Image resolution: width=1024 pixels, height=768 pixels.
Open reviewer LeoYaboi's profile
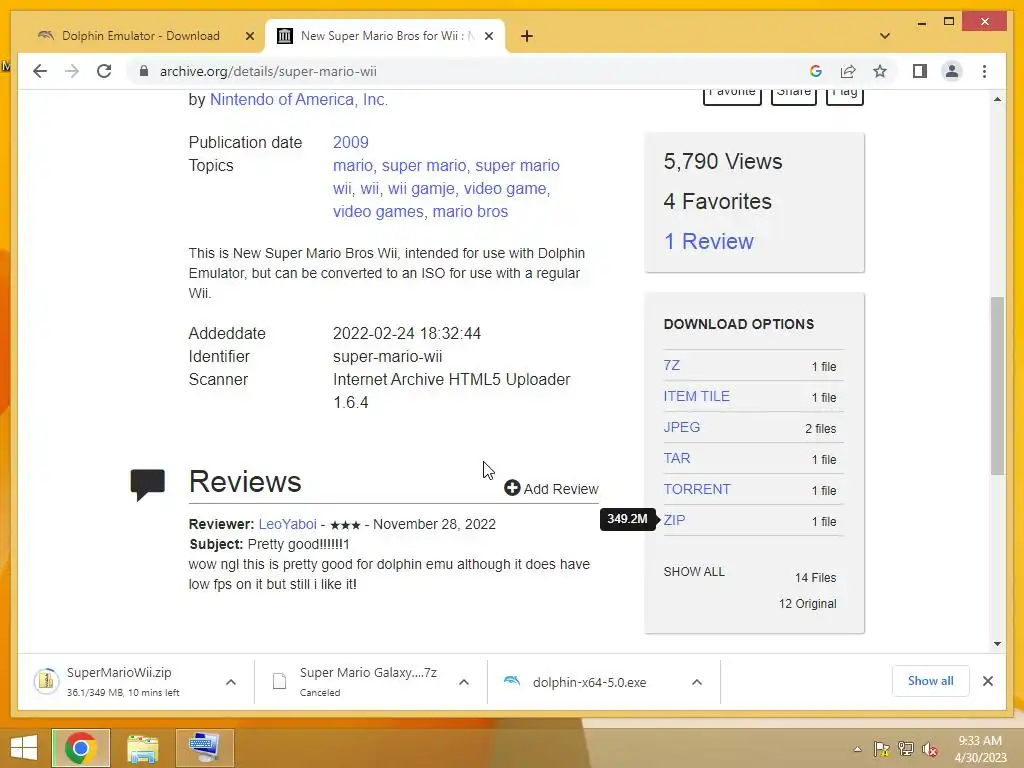(x=287, y=524)
